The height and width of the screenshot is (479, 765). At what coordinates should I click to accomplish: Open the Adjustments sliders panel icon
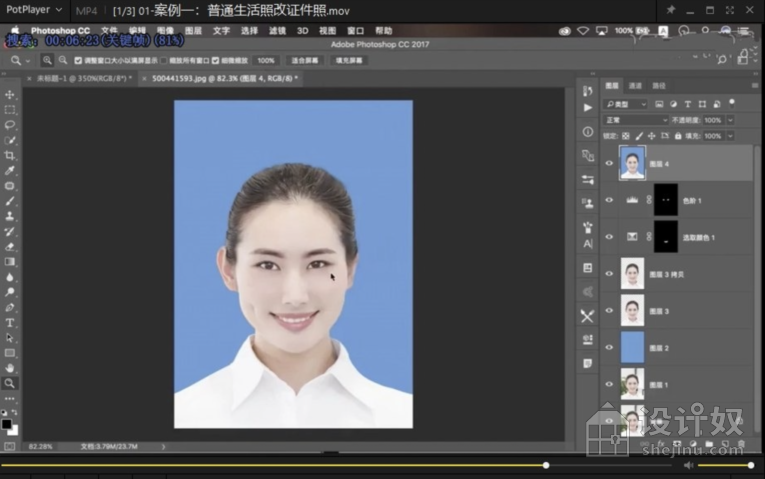pyautogui.click(x=587, y=180)
